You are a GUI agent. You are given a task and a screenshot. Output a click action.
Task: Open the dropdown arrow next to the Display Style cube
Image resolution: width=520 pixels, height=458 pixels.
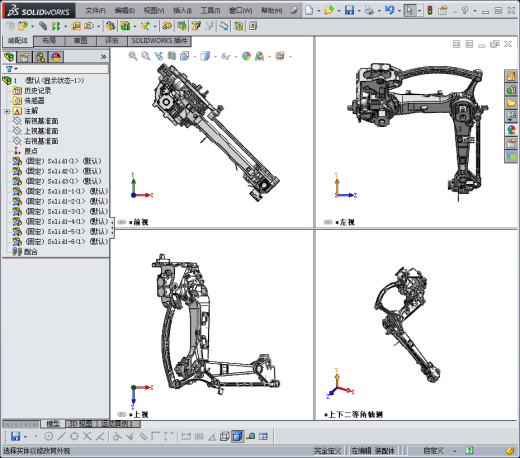215,57
